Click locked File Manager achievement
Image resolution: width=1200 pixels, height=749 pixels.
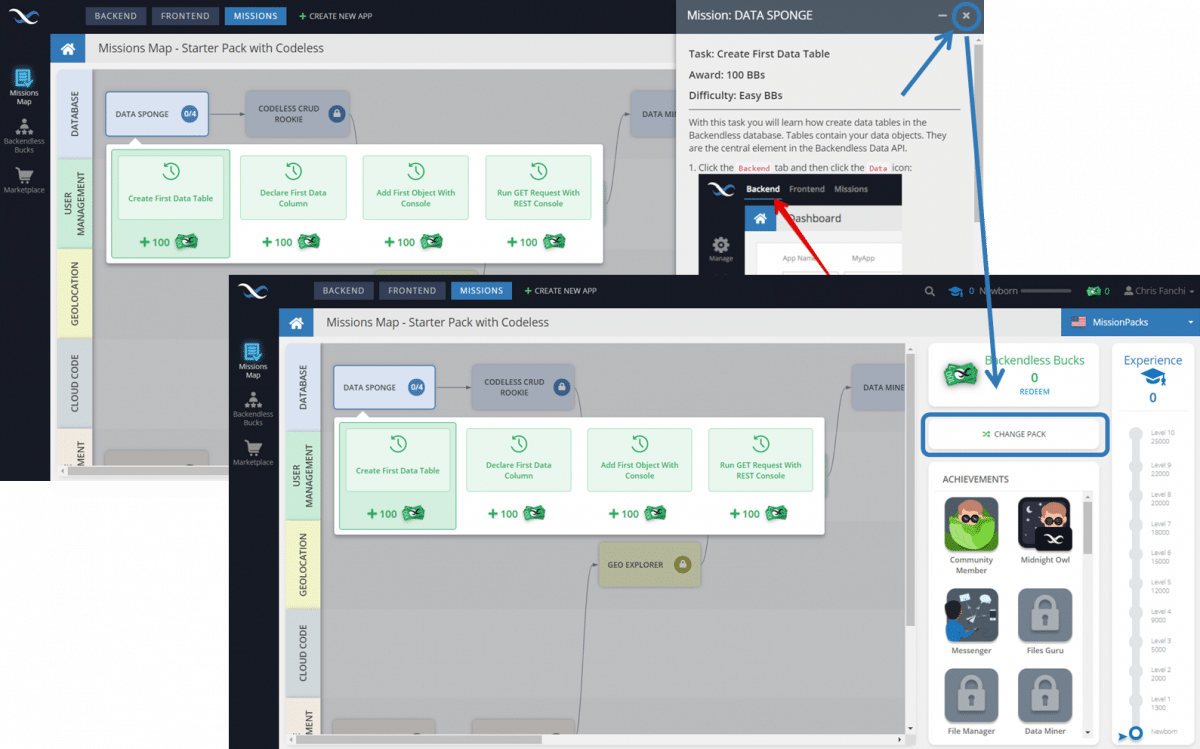coord(971,696)
